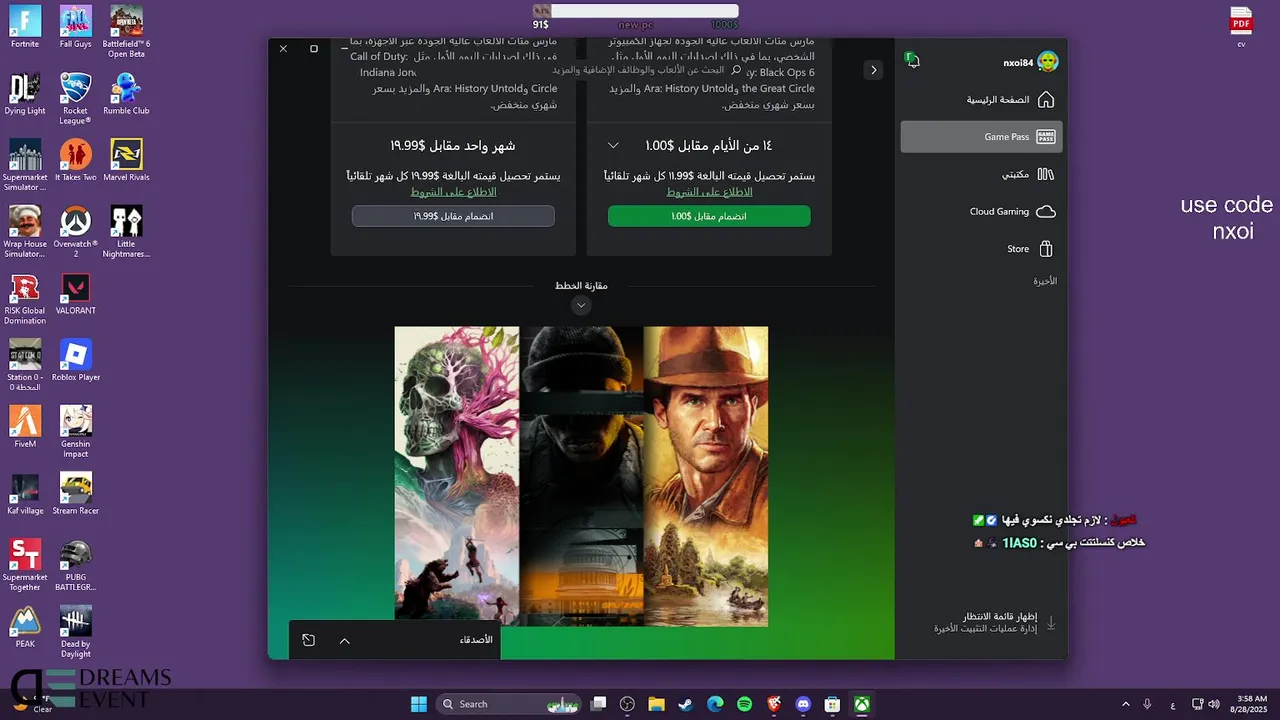The height and width of the screenshot is (720, 1280).
Task: Open Discord from the taskbar
Action: point(802,704)
